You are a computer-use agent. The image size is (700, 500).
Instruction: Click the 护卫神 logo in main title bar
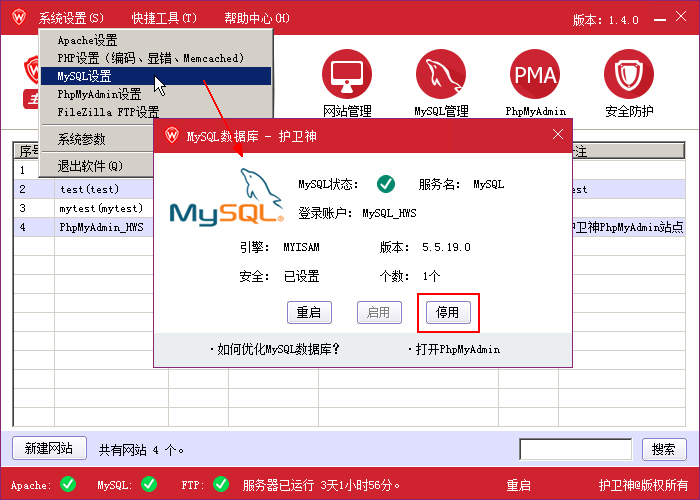(x=19, y=17)
